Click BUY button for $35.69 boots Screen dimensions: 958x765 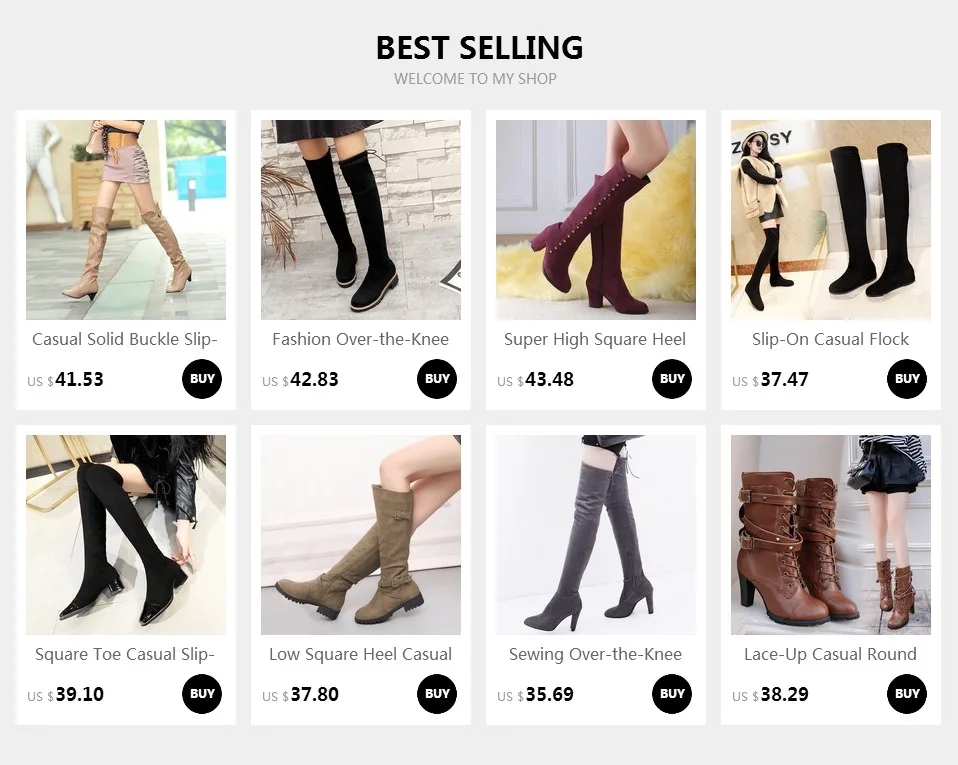(672, 694)
